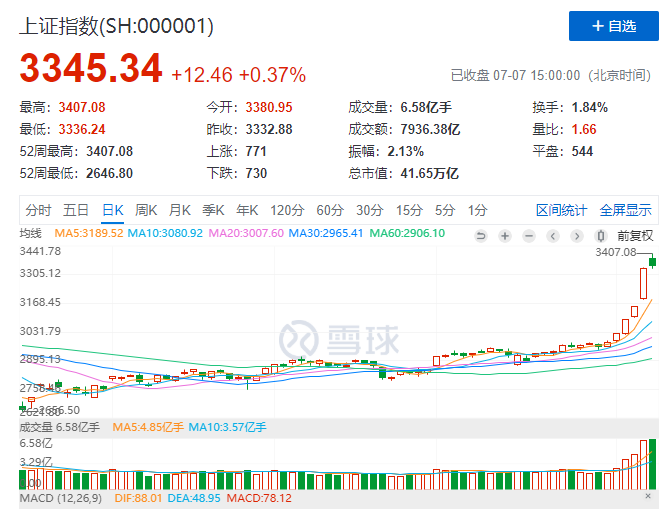668x509 pixels.
Task: Open 区间统计 range statistics
Action: click(561, 210)
